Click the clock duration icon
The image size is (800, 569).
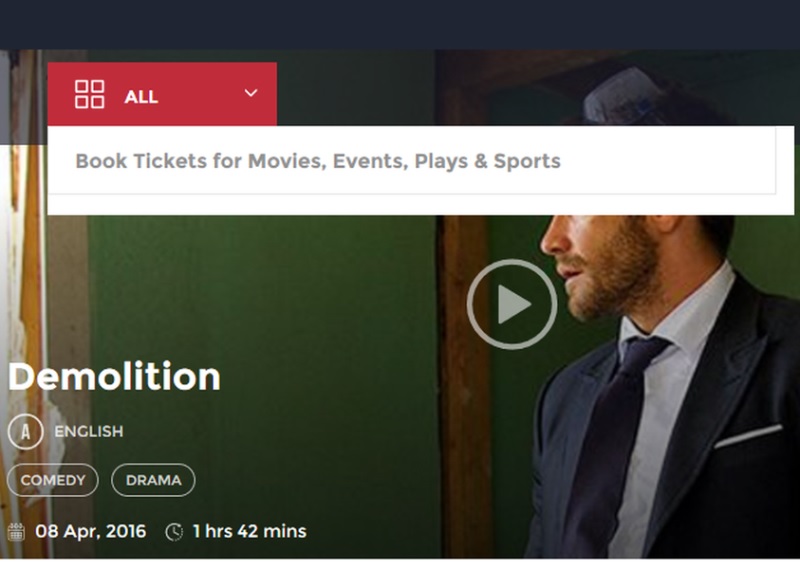coord(174,532)
